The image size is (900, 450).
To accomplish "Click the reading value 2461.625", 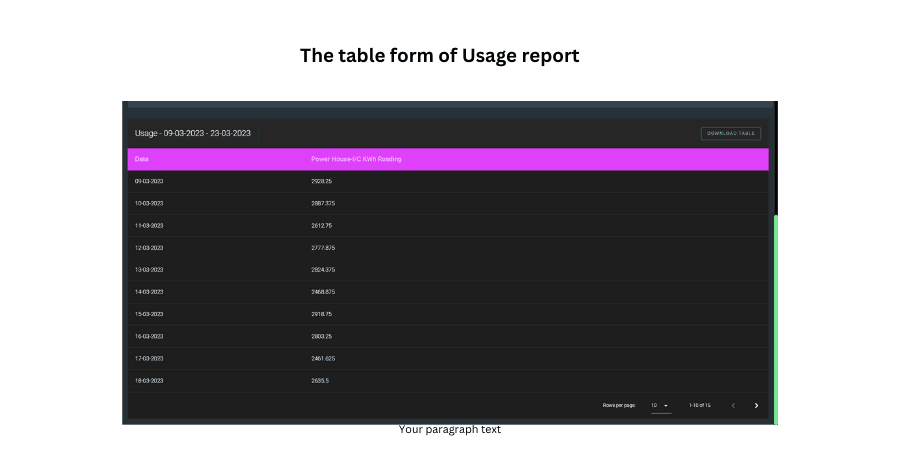I will (323, 359).
